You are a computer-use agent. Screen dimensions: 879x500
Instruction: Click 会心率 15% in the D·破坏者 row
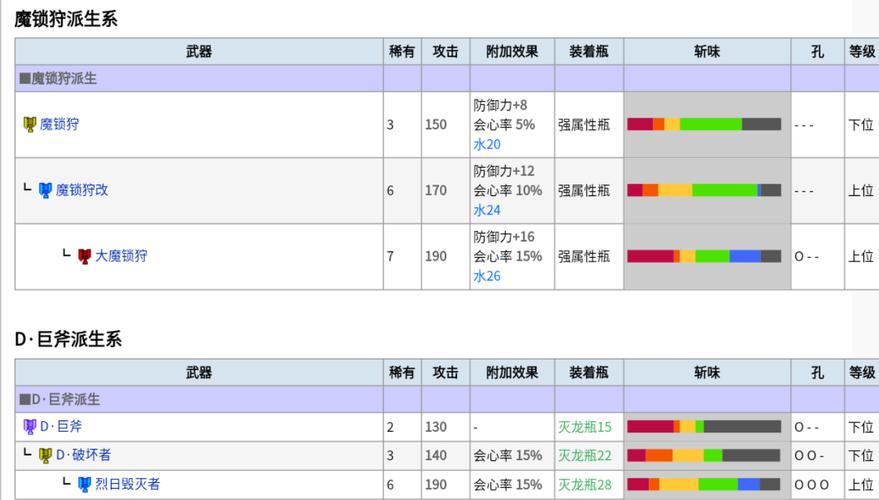pos(507,456)
